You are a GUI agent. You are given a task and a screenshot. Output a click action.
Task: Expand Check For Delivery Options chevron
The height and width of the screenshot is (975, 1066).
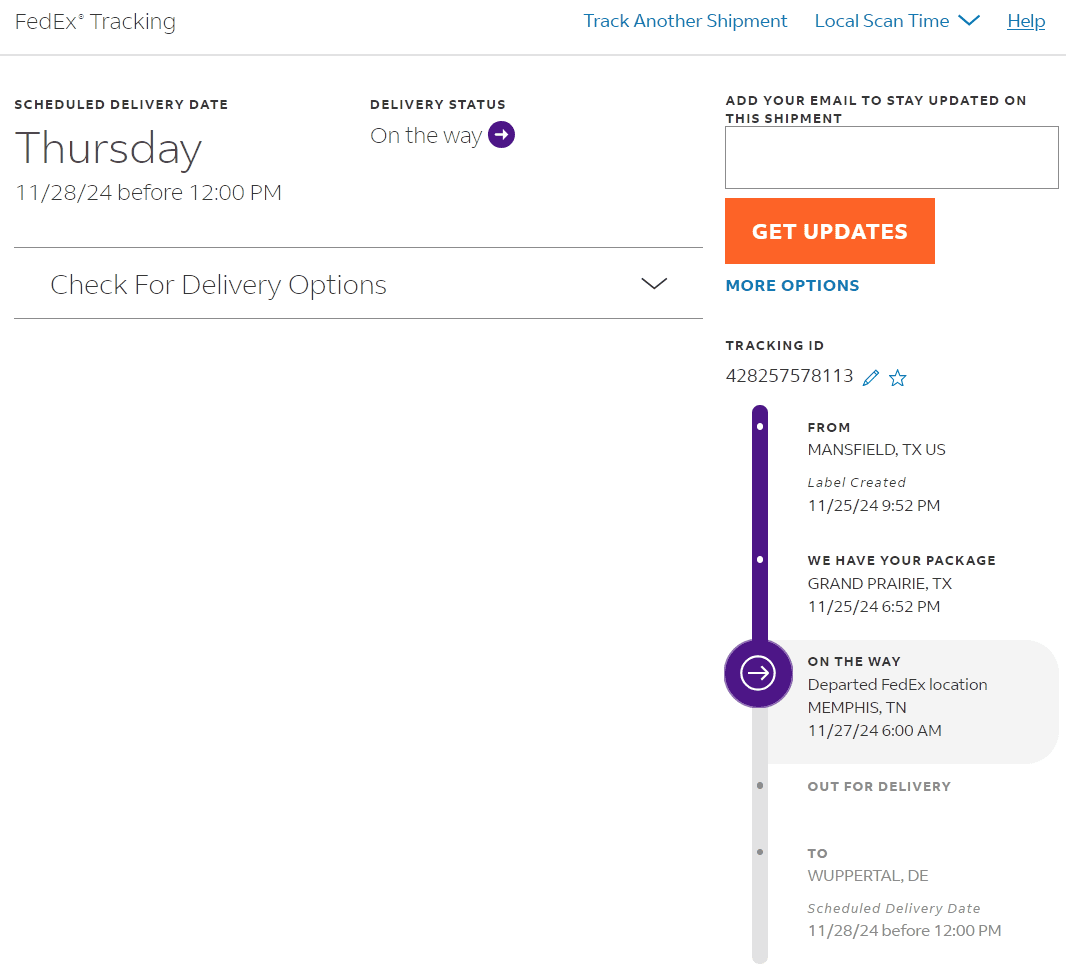pyautogui.click(x=654, y=284)
